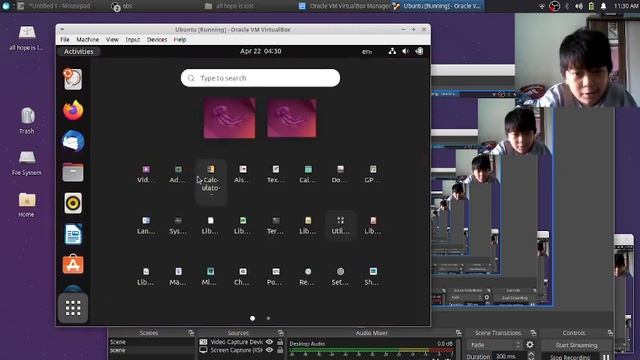
Task: Open the Settings app in the grid
Action: pos(340,276)
